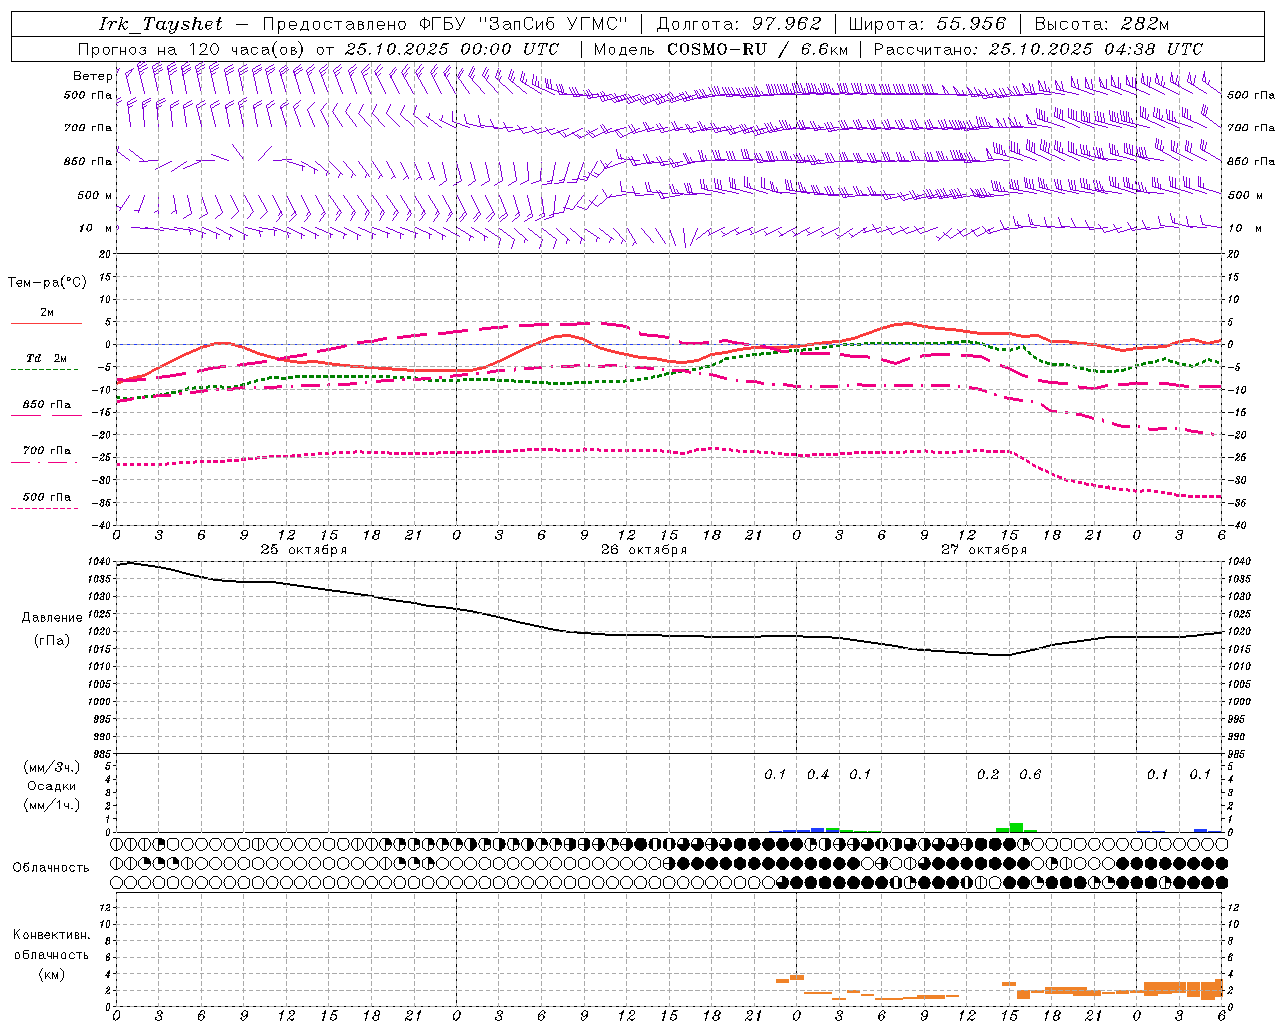Screen dimensions: 1280x1024
Task: Click the dashed pink line under '500 гПа' legend
Action: point(46,508)
